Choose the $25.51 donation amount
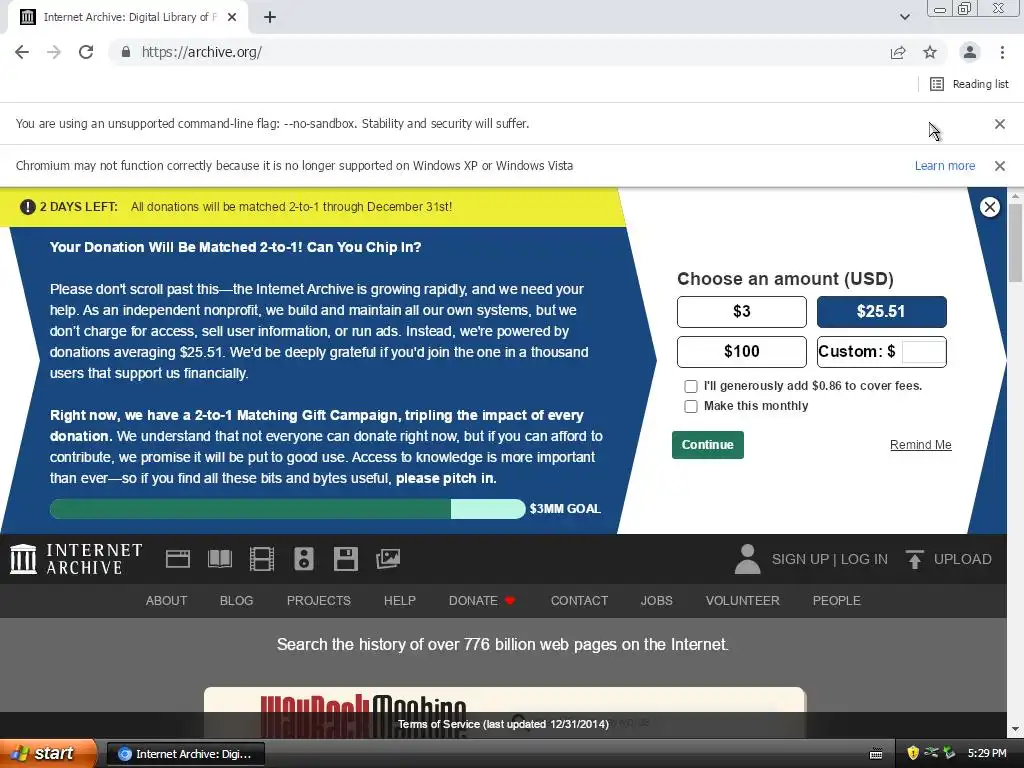This screenshot has width=1024, height=768. (x=881, y=312)
